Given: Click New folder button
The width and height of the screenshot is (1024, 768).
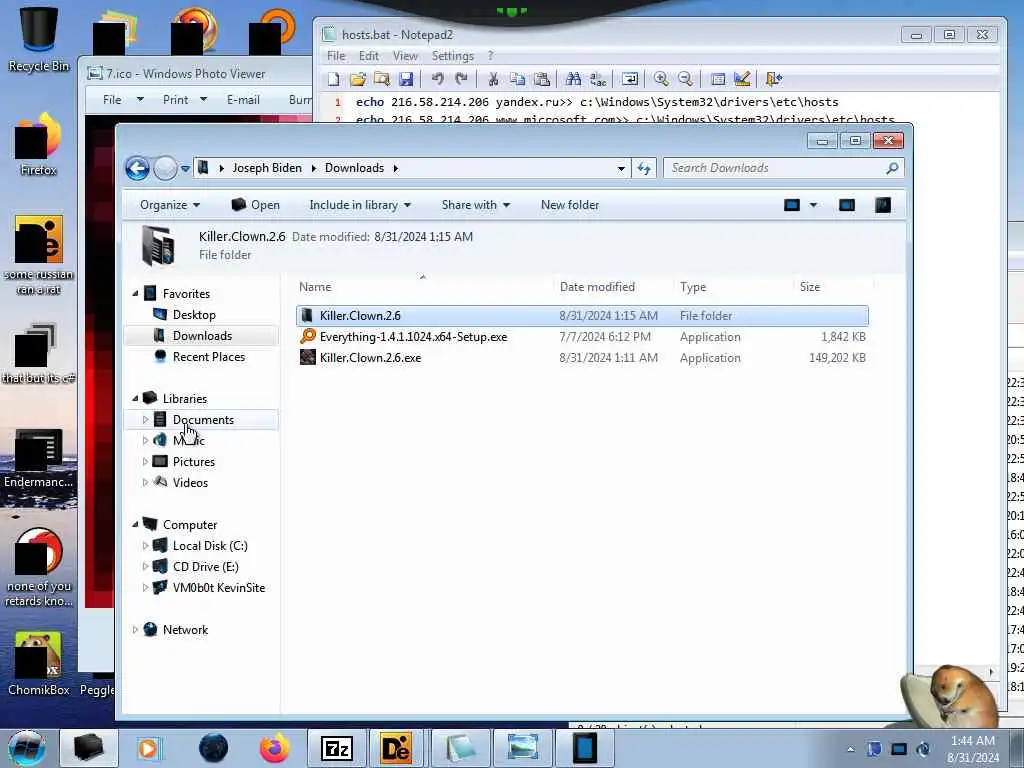Looking at the screenshot, I should [569, 205].
